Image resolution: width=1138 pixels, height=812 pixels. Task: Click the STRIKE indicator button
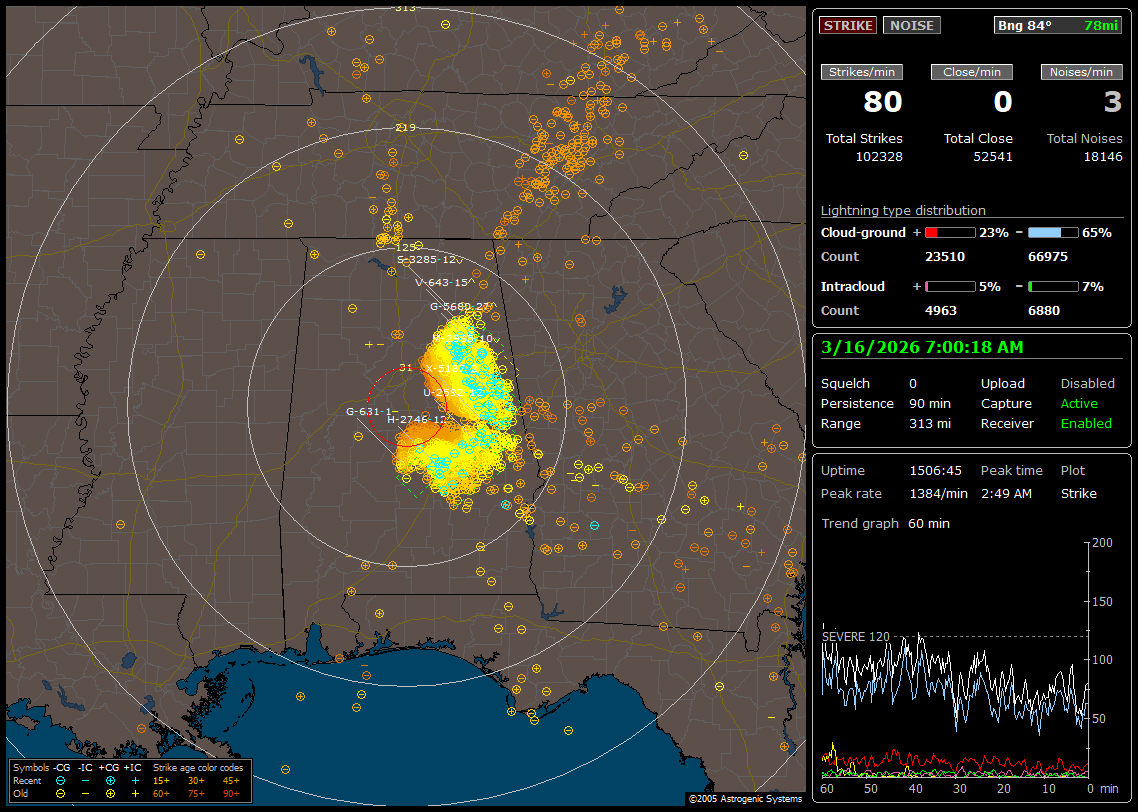tap(848, 25)
